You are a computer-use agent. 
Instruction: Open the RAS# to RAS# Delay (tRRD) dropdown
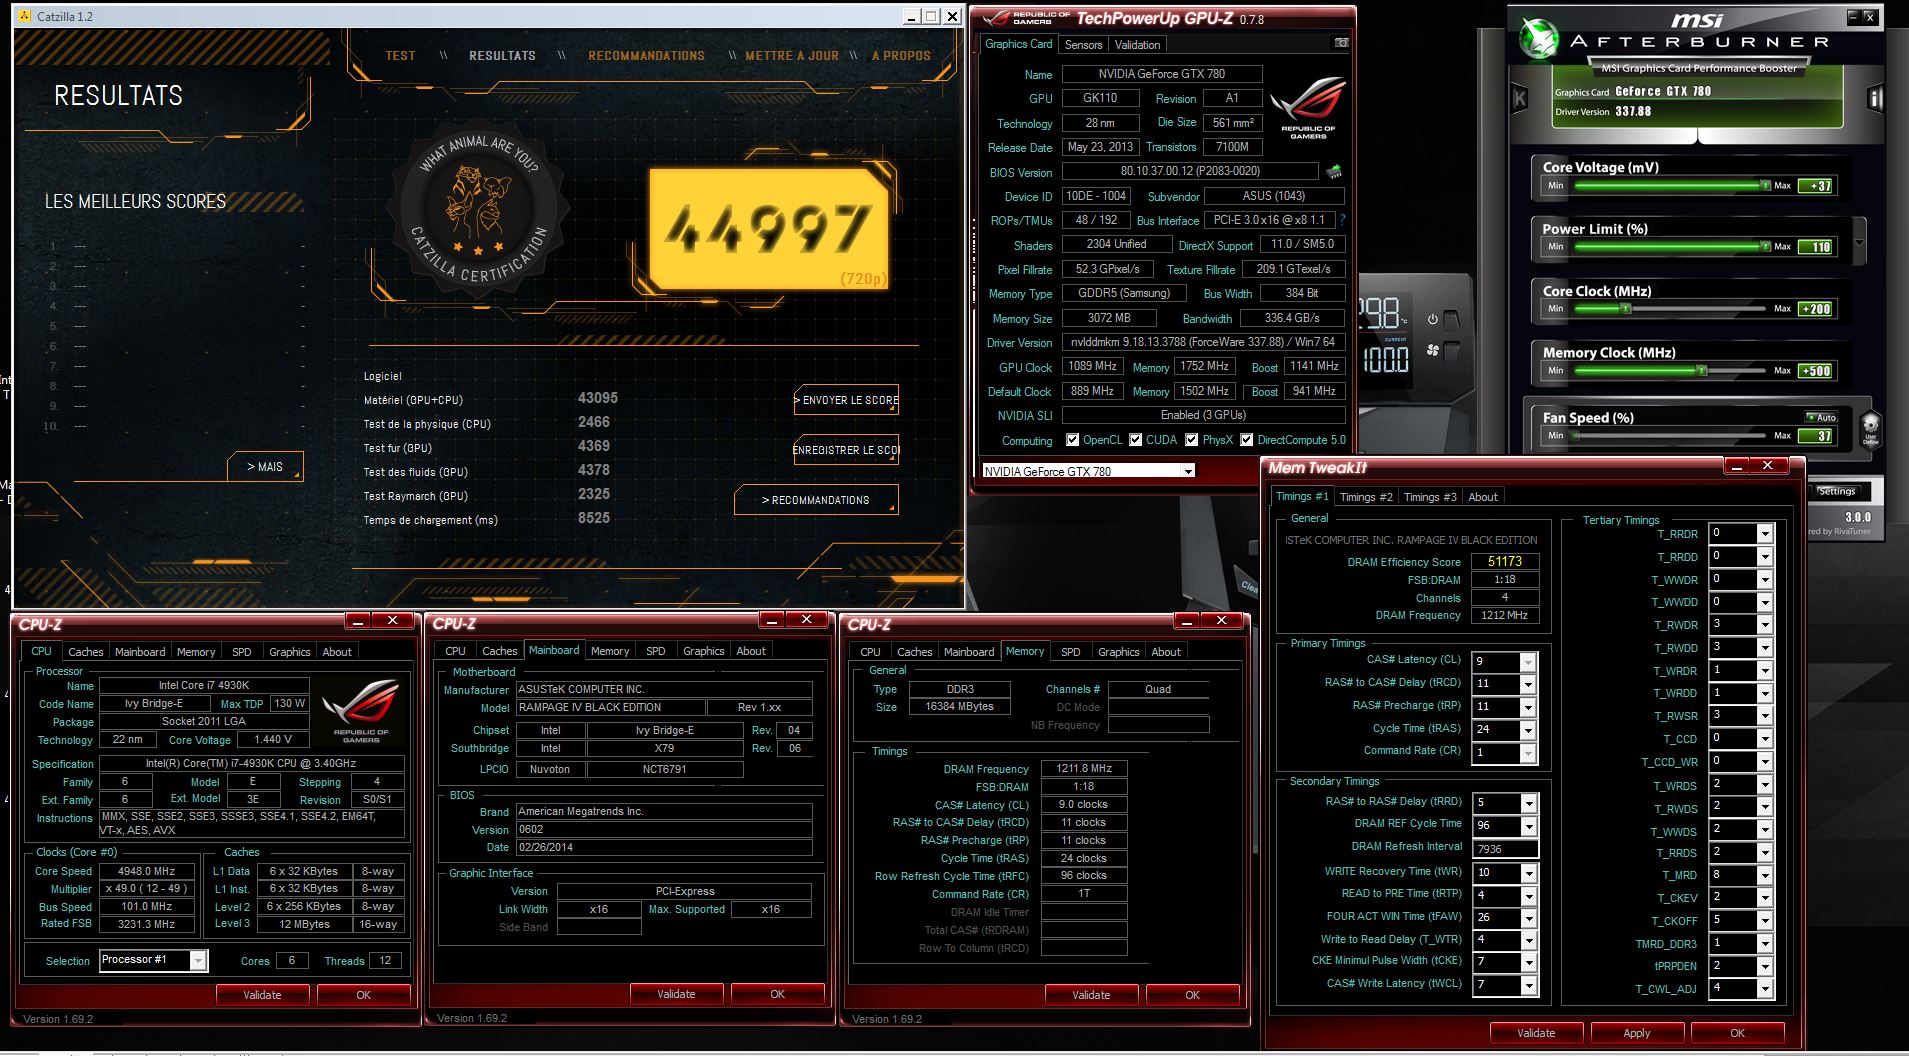(x=1527, y=803)
